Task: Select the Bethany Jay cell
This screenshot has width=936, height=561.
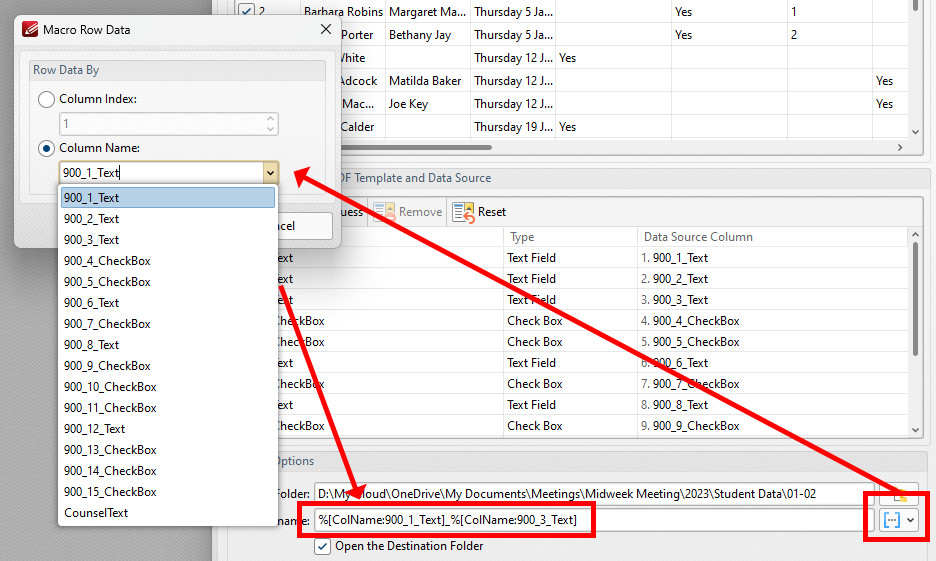Action: tap(428, 35)
